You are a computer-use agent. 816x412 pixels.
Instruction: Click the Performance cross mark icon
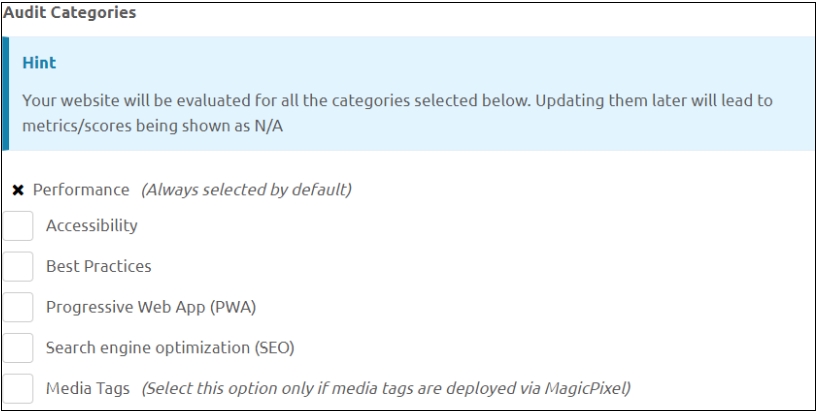[x=19, y=190]
